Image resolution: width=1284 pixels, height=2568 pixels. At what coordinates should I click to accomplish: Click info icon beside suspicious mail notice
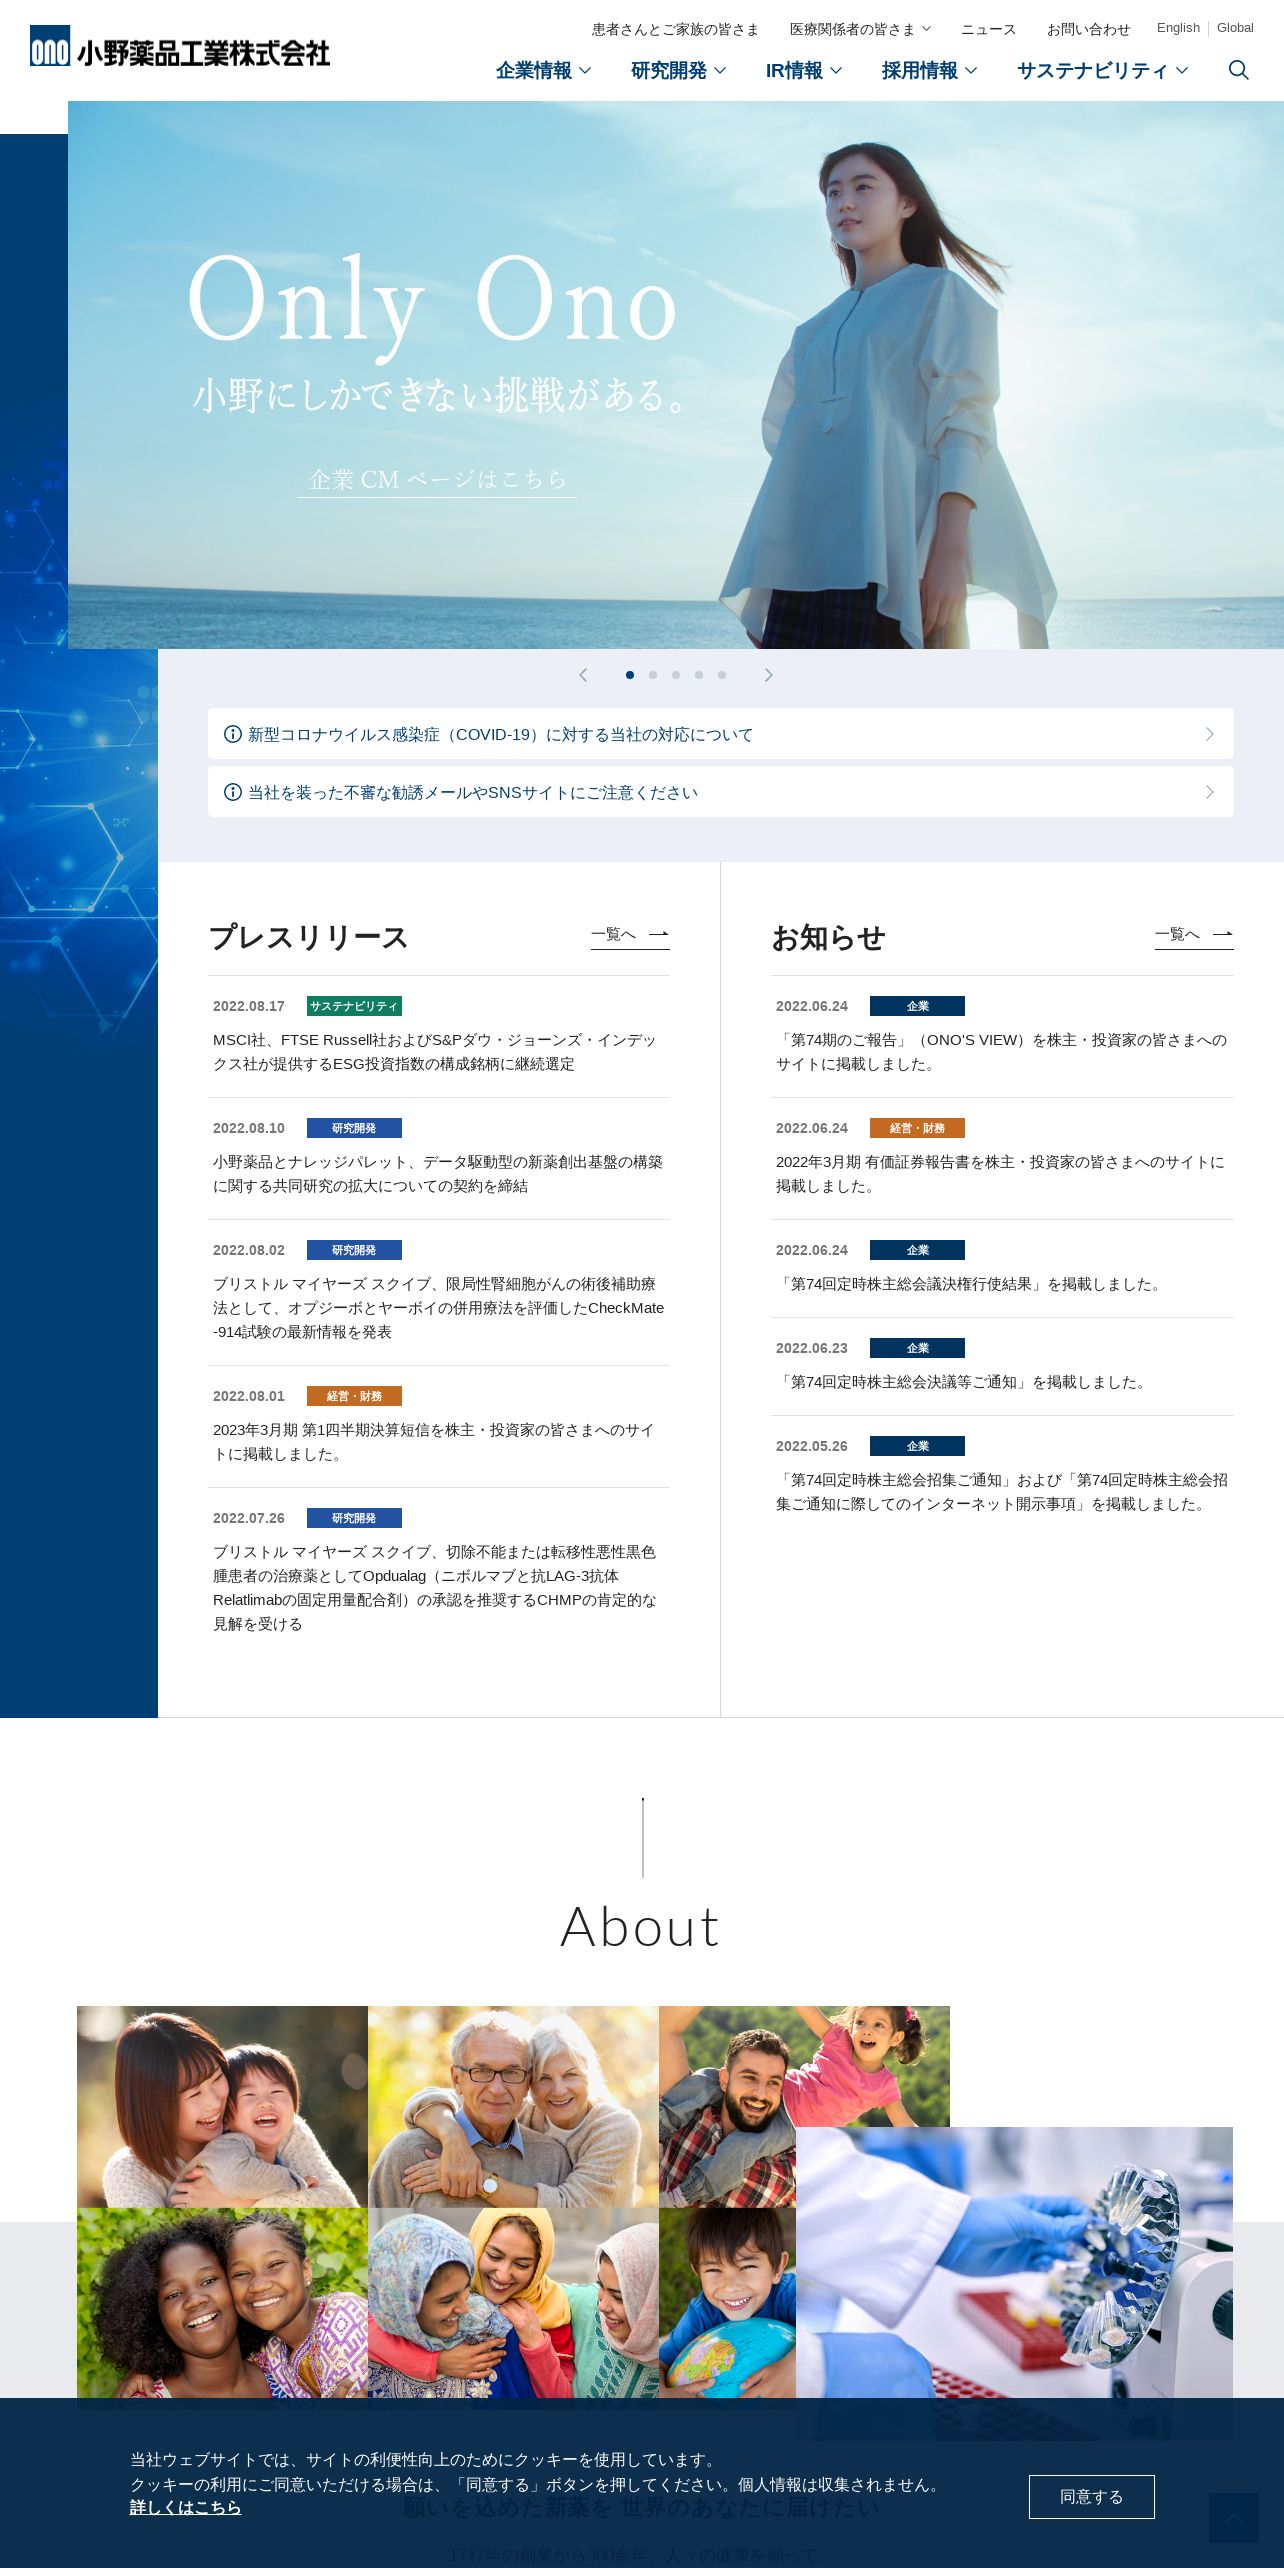tap(233, 792)
